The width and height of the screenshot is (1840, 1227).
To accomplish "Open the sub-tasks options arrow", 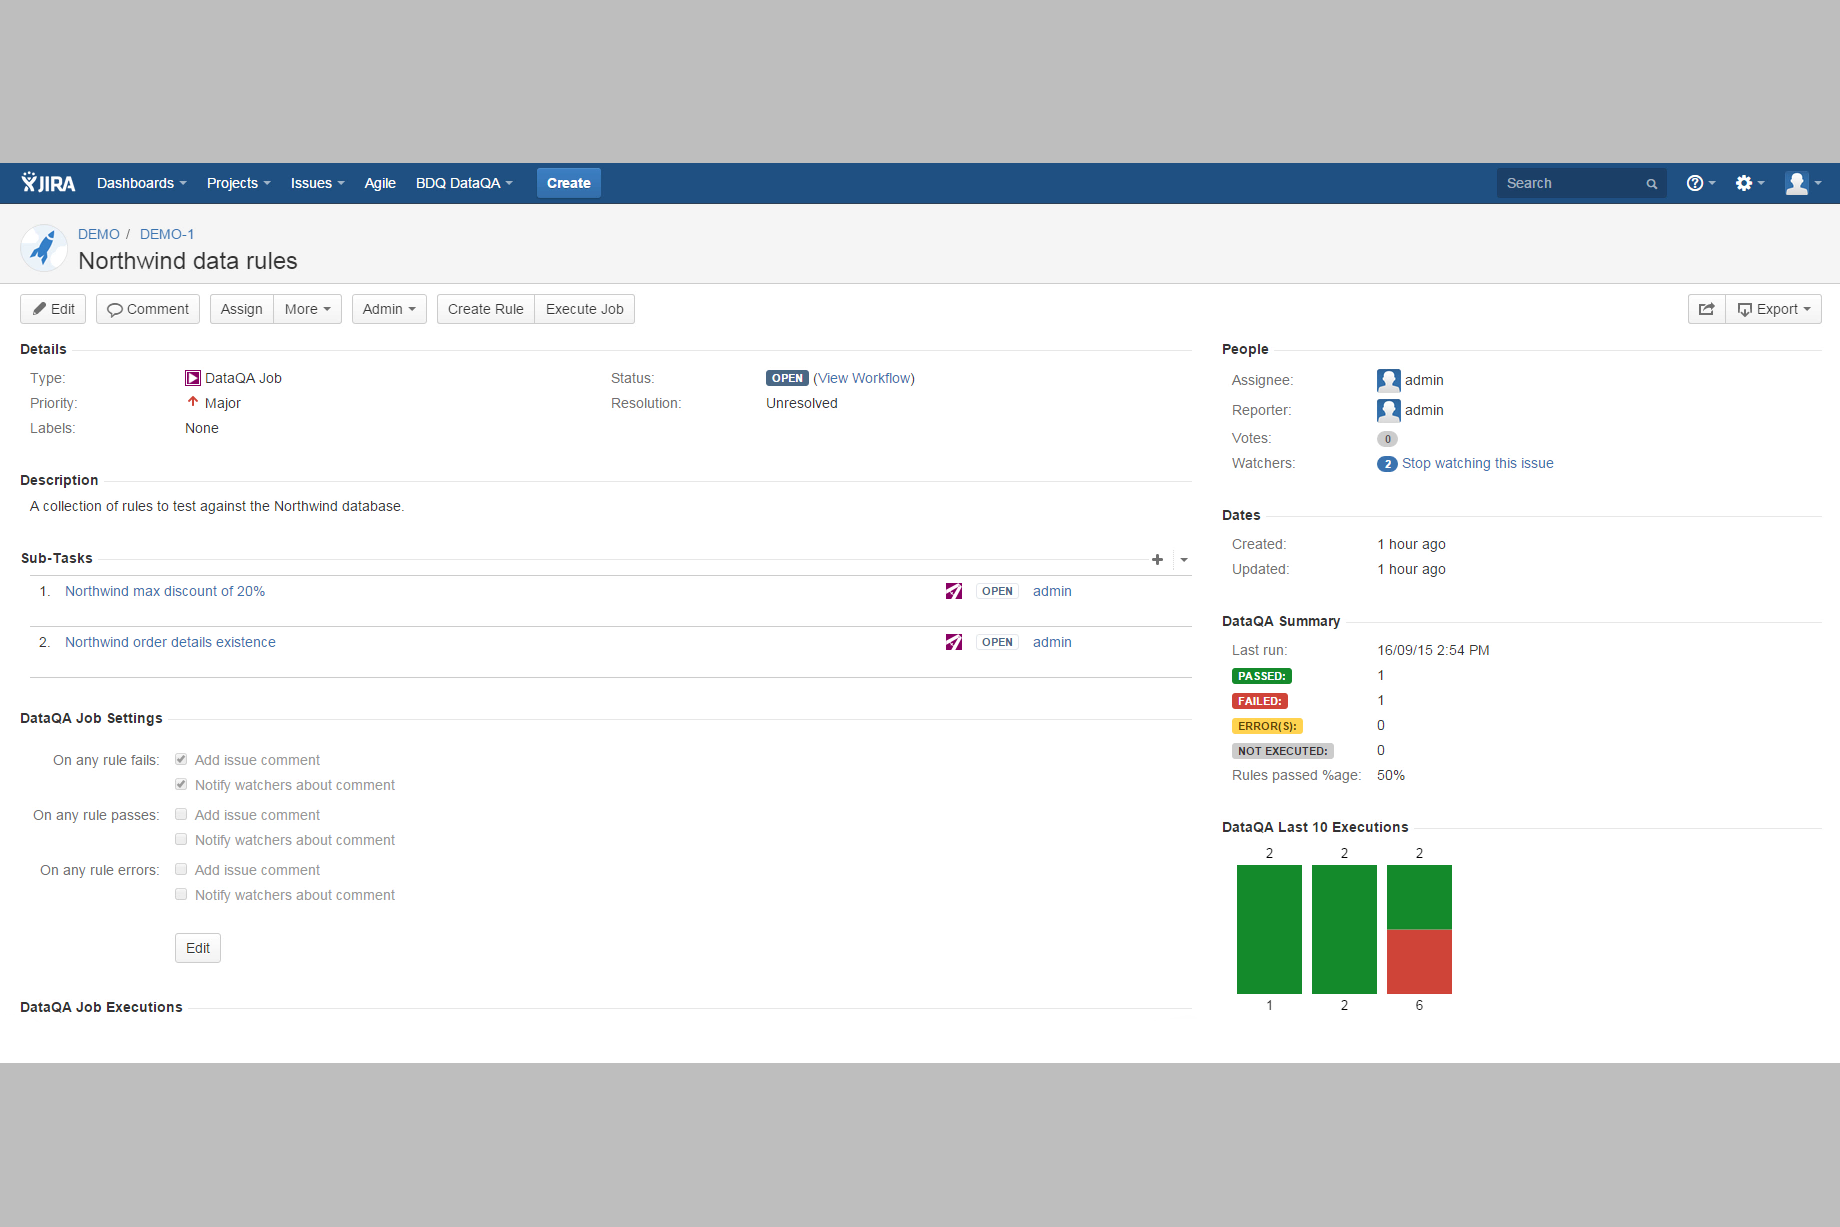I will pos(1184,560).
